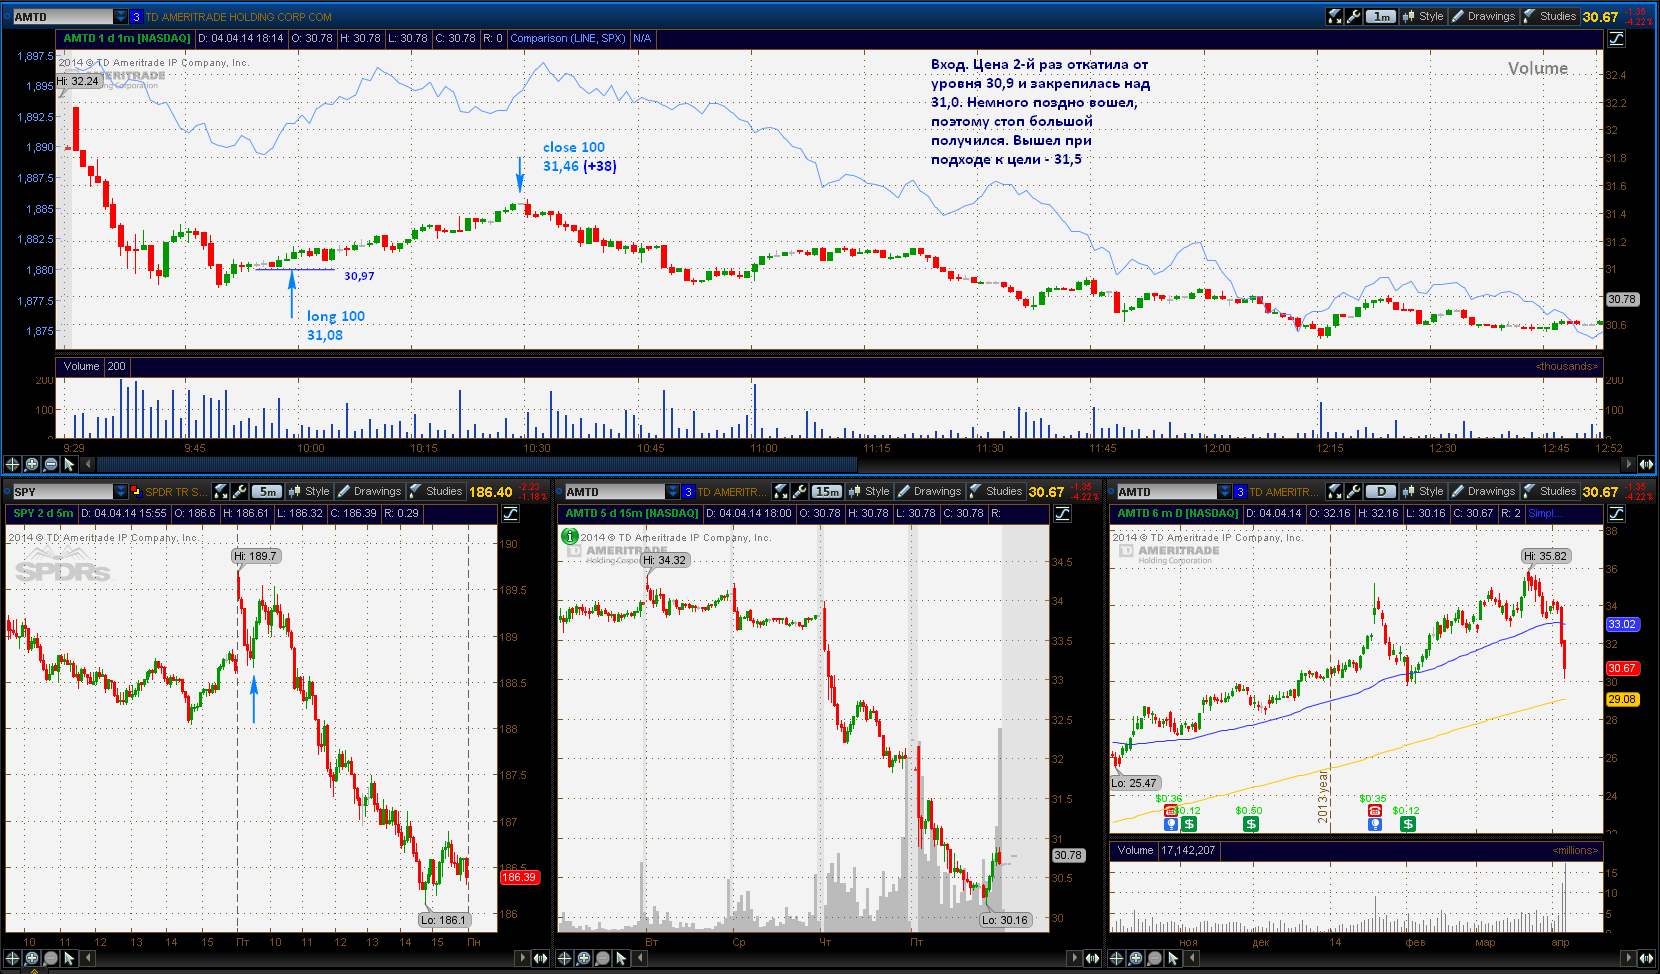1660x974 pixels.
Task: Click green info icon on AMTD 15m chart
Action: tap(570, 536)
